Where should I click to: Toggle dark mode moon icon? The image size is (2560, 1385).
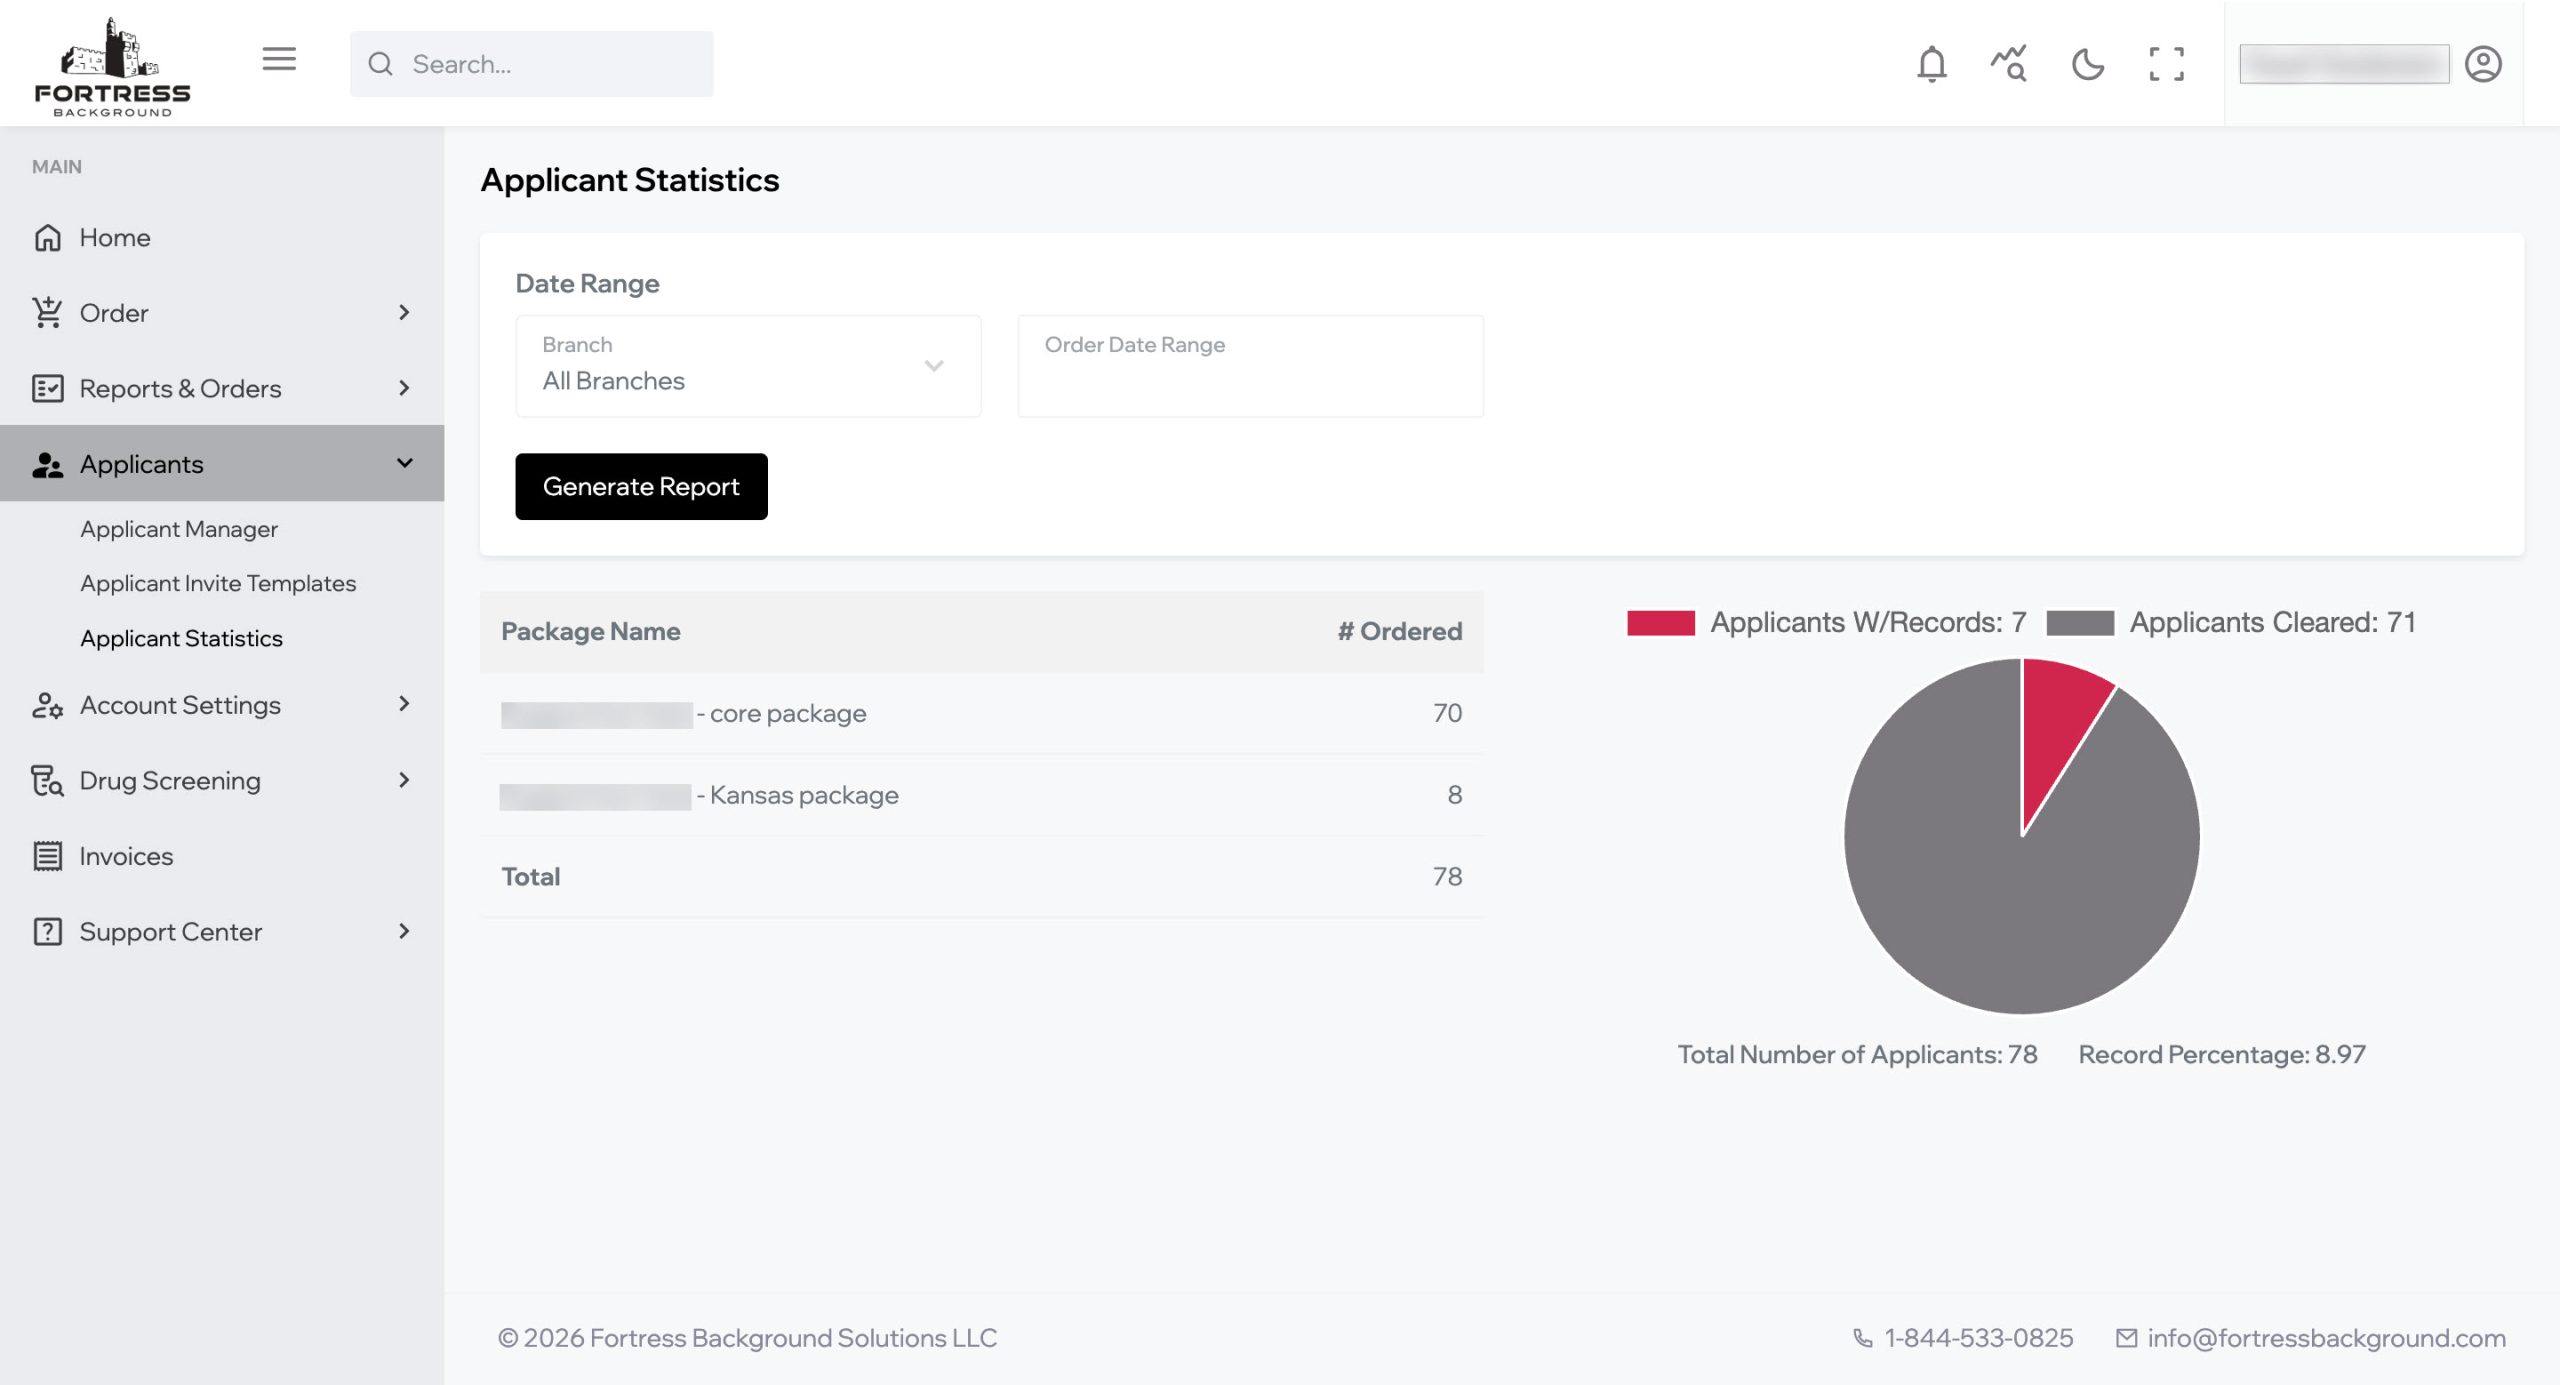[x=2087, y=64]
